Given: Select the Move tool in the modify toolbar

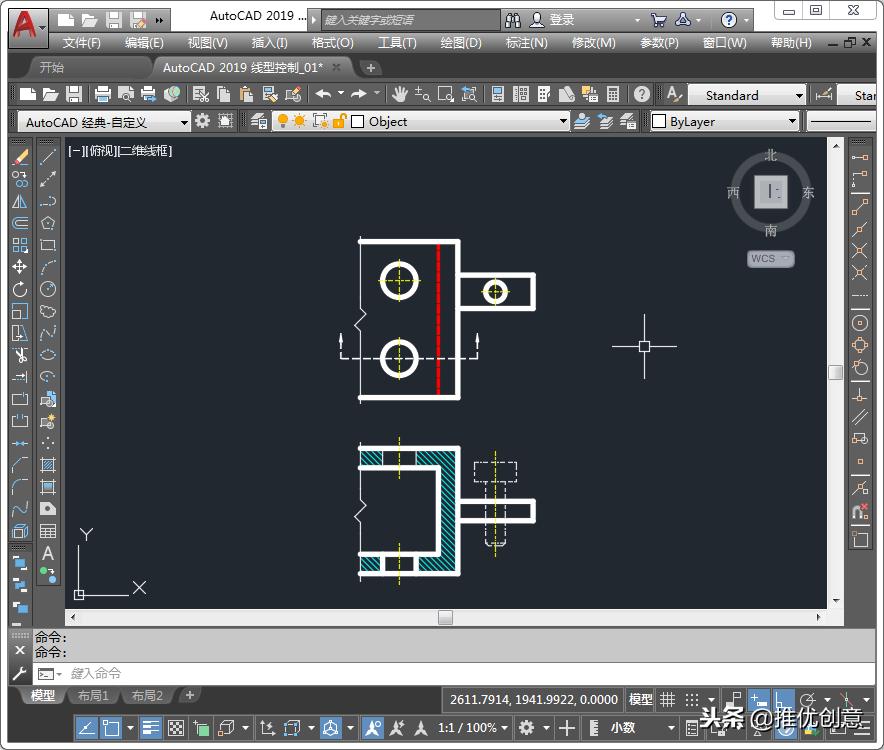Looking at the screenshot, I should pos(17,265).
